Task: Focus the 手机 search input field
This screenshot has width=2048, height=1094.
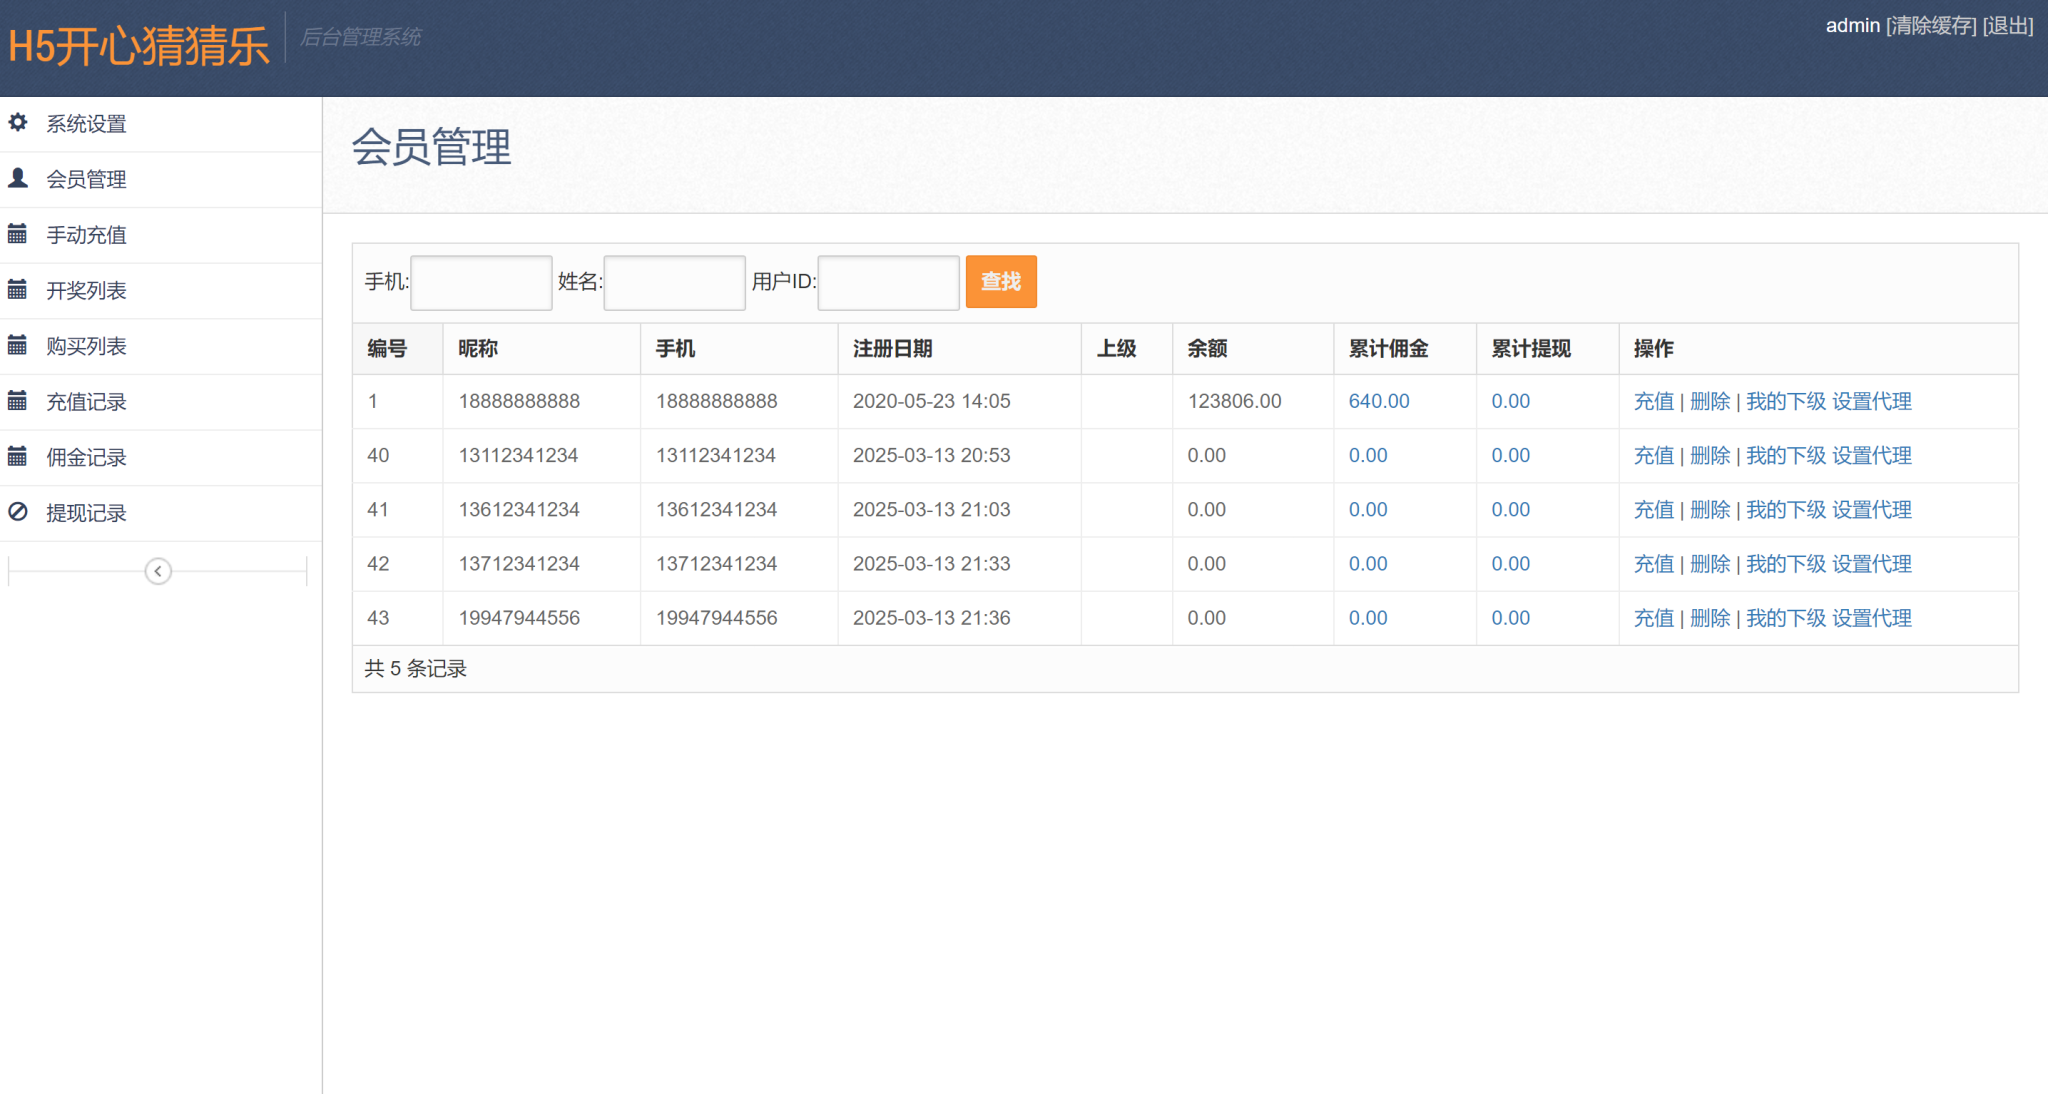Action: pos(481,282)
